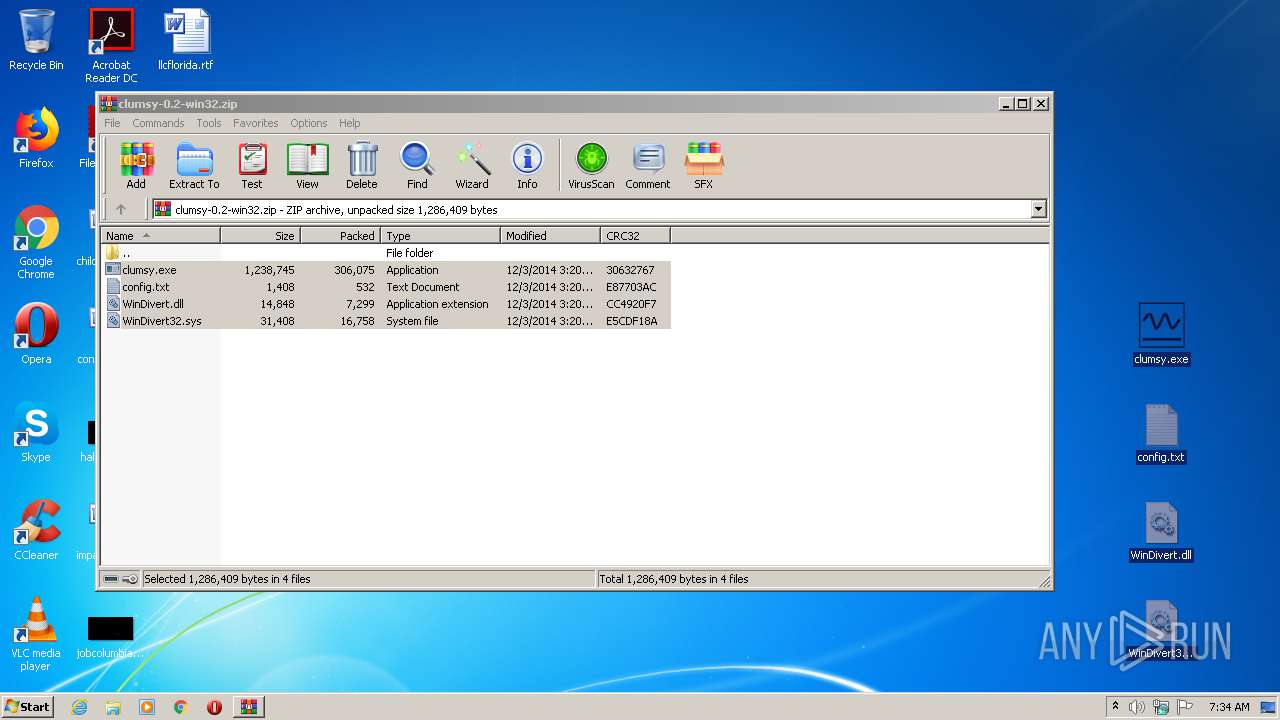The width and height of the screenshot is (1280, 720).
Task: Select the Opera desktop shortcut
Action: coord(36,334)
